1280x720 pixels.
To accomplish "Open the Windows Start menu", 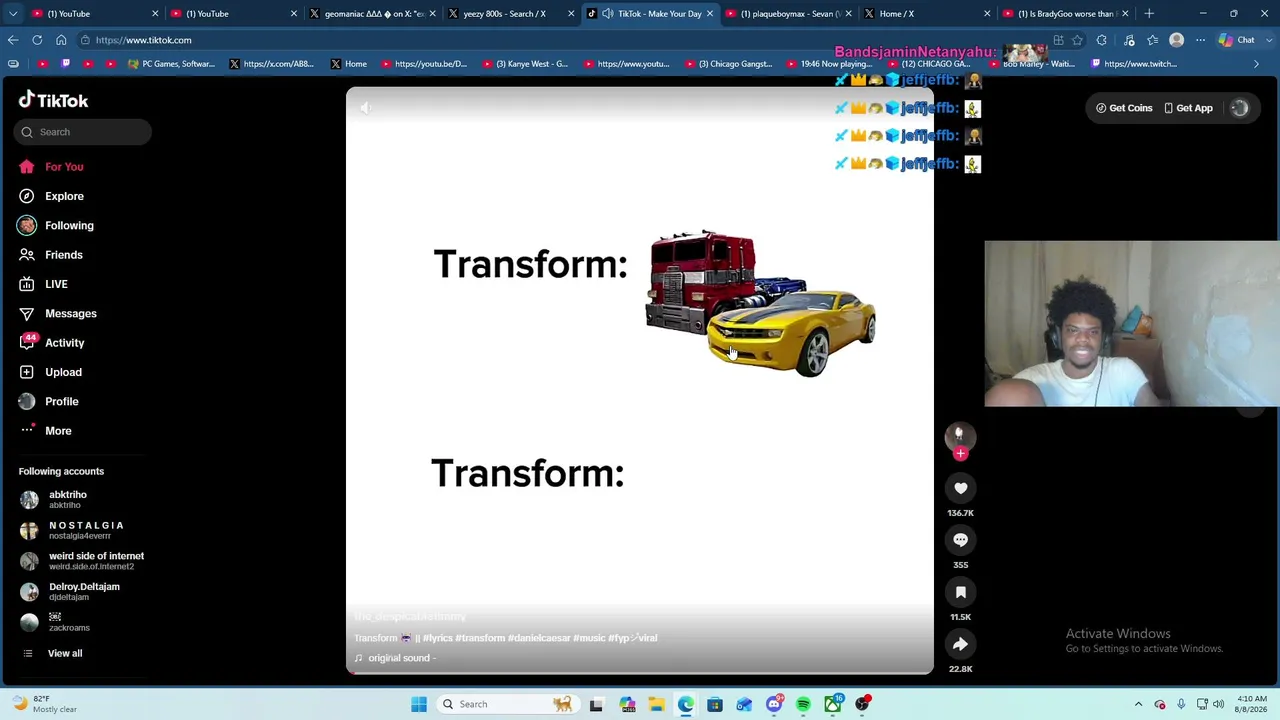I will tap(419, 704).
